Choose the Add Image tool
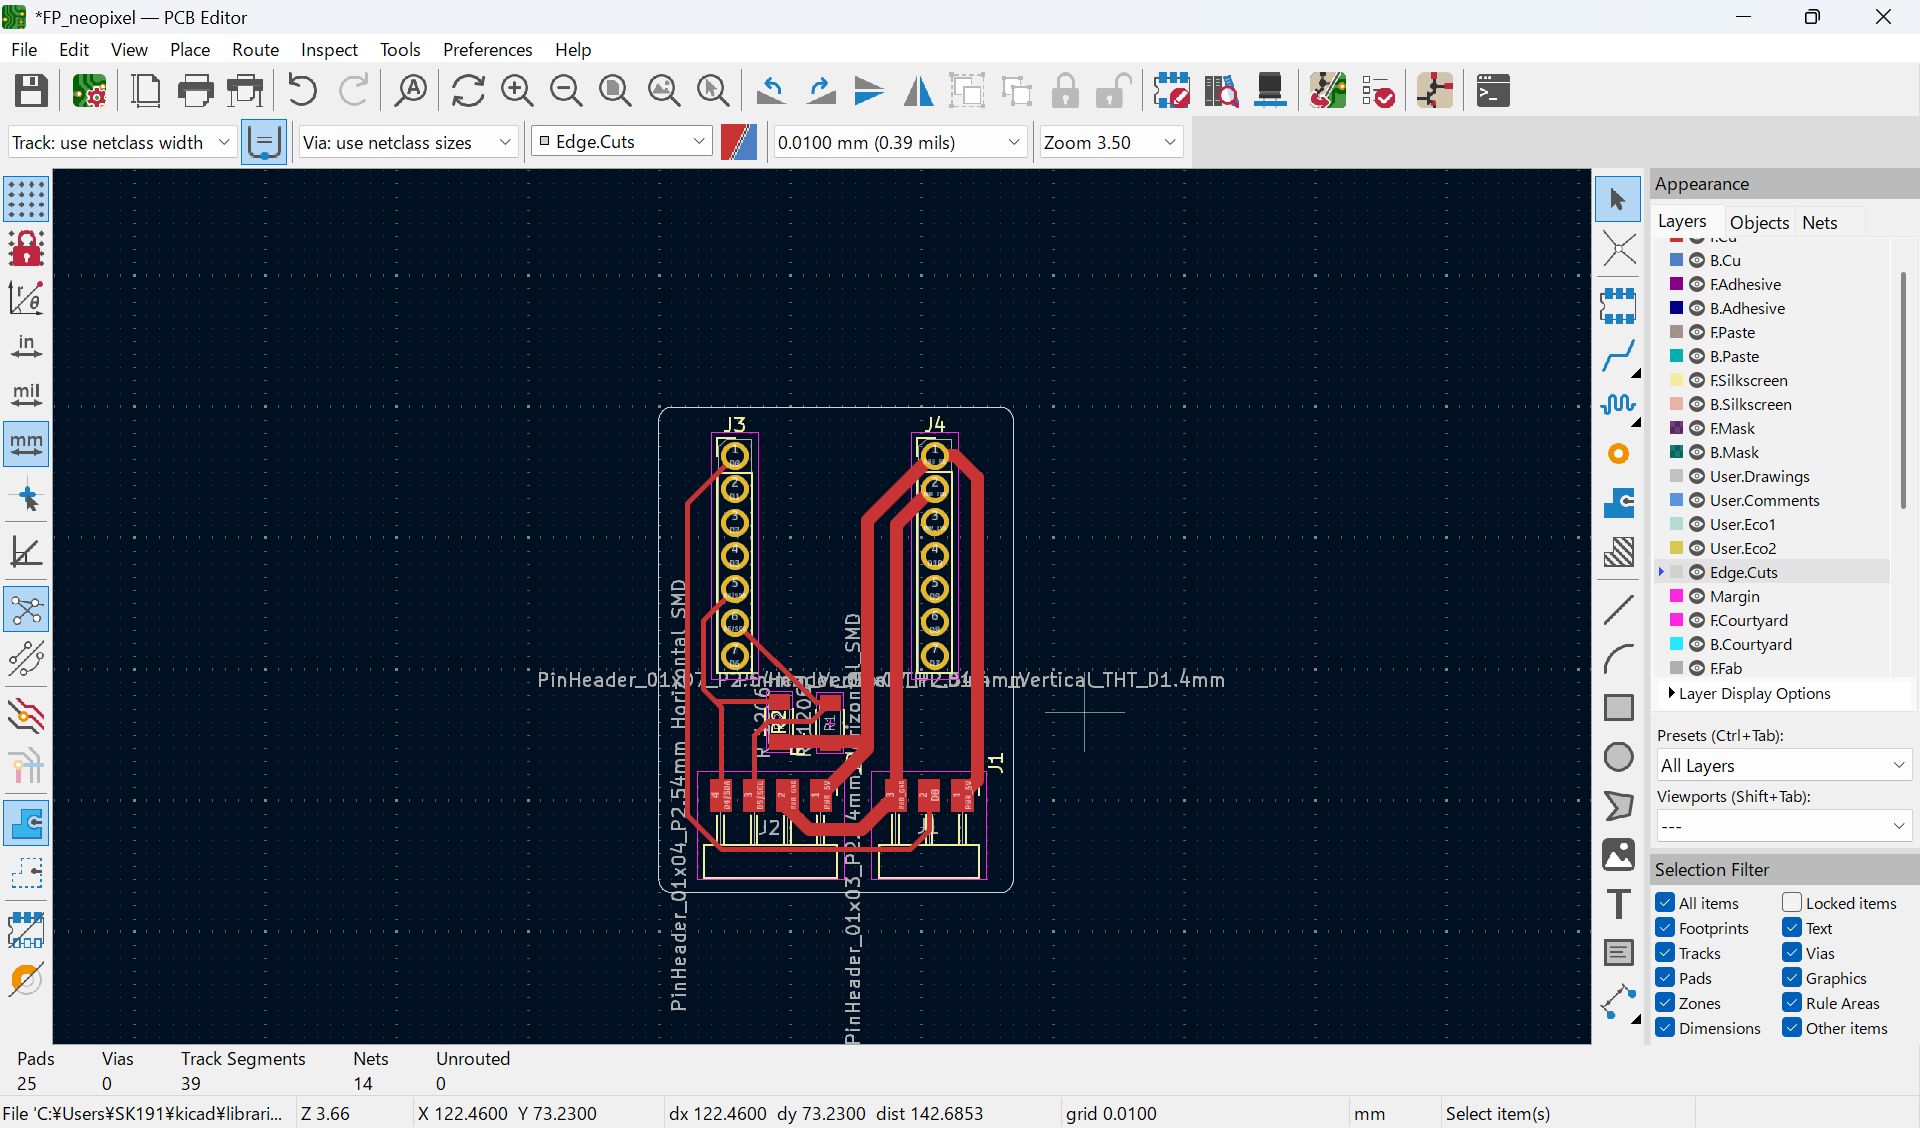Image resolution: width=1920 pixels, height=1128 pixels. click(1618, 855)
